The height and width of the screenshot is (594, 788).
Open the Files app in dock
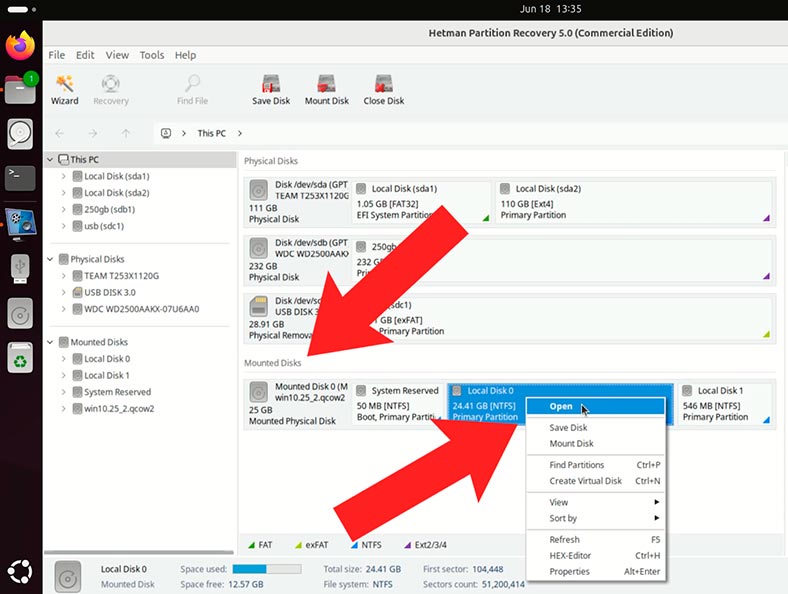20,89
